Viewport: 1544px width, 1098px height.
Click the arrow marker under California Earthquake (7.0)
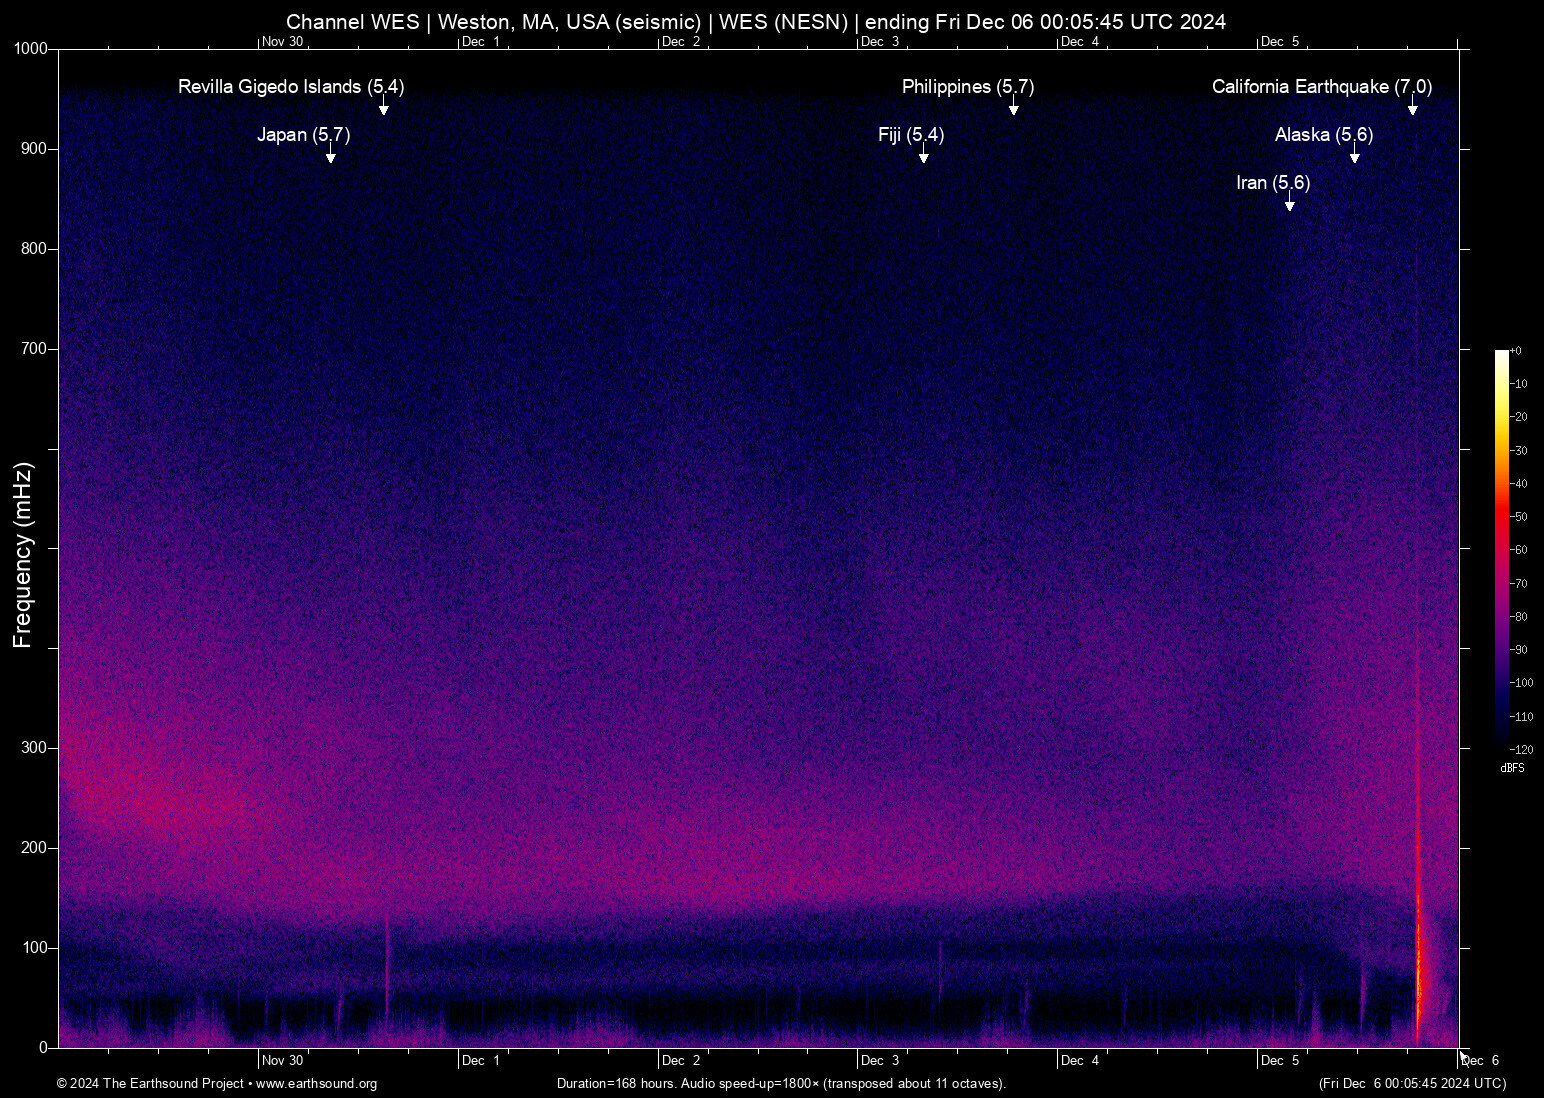click(1412, 109)
